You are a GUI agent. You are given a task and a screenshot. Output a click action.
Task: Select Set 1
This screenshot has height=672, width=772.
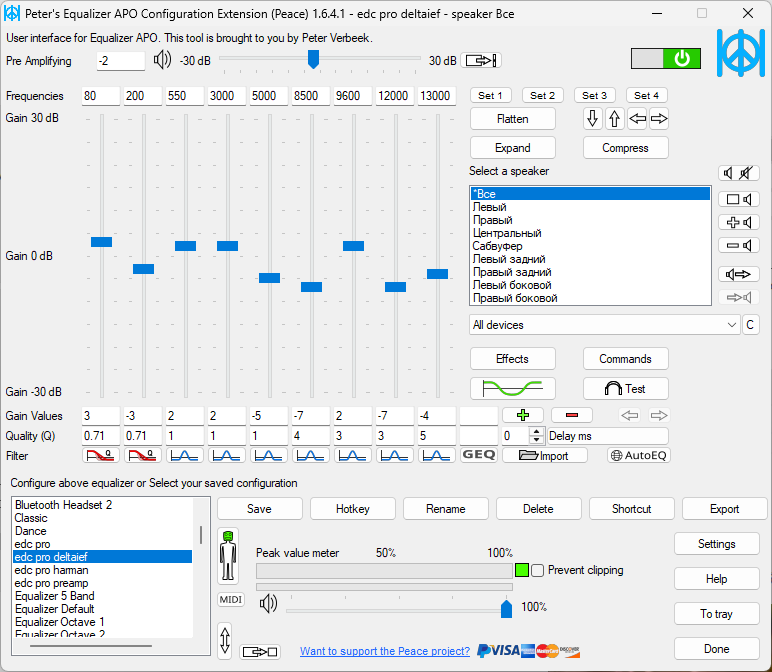pos(490,96)
